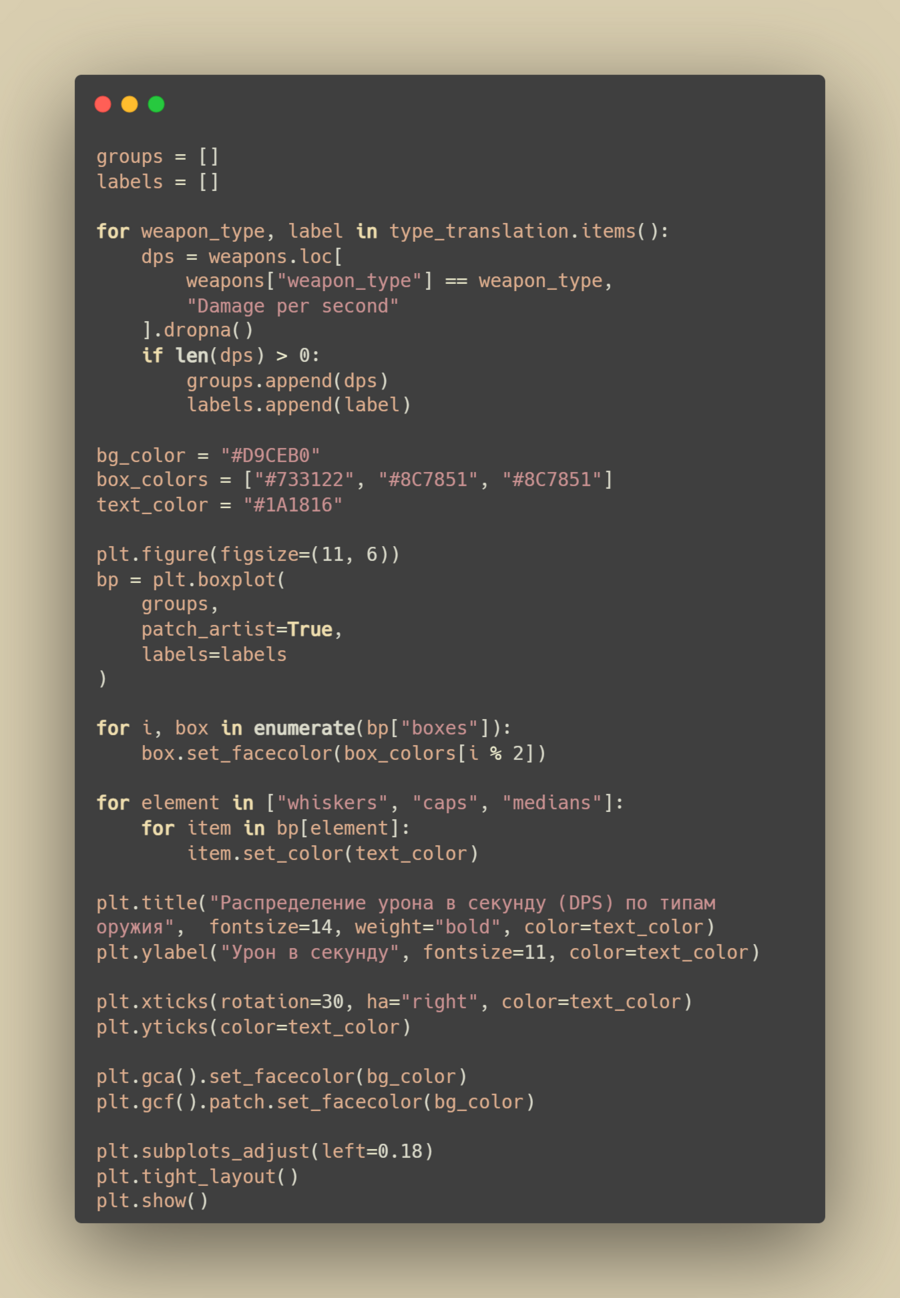Click the 'labels=labels' argument
The width and height of the screenshot is (900, 1298).
214,655
